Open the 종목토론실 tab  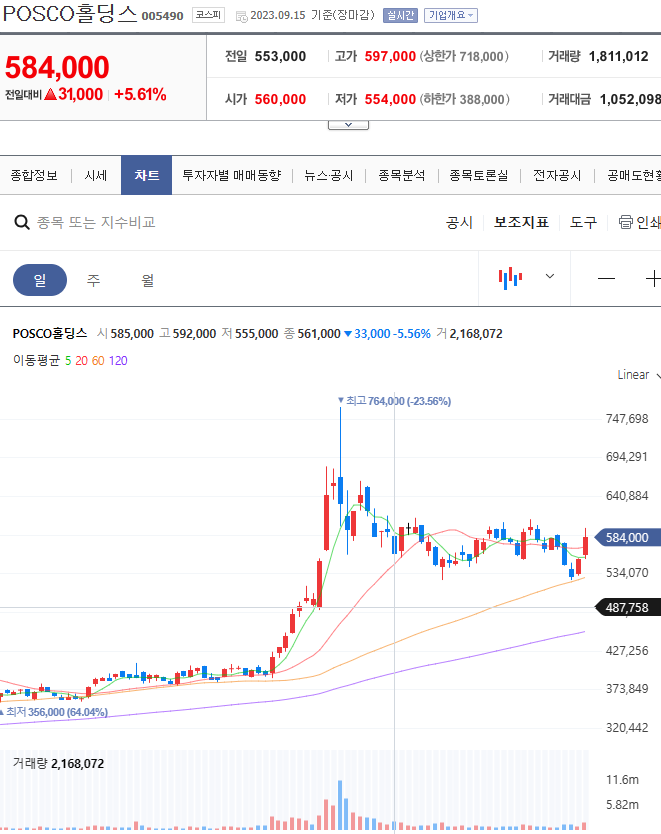tap(479, 176)
